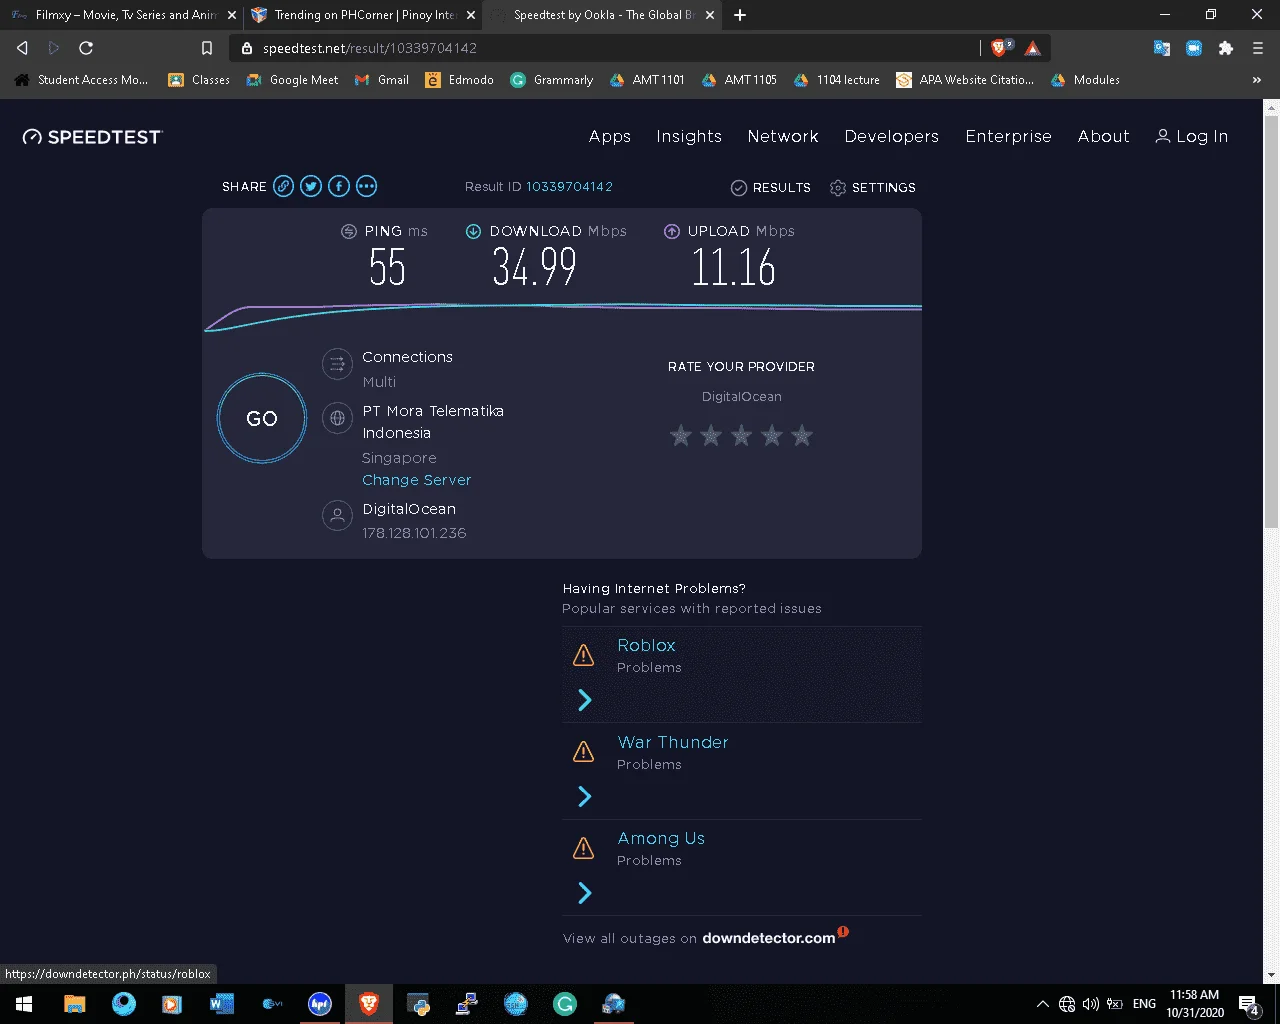1280x1024 pixels.
Task: Open the Apps menu
Action: [x=610, y=136]
